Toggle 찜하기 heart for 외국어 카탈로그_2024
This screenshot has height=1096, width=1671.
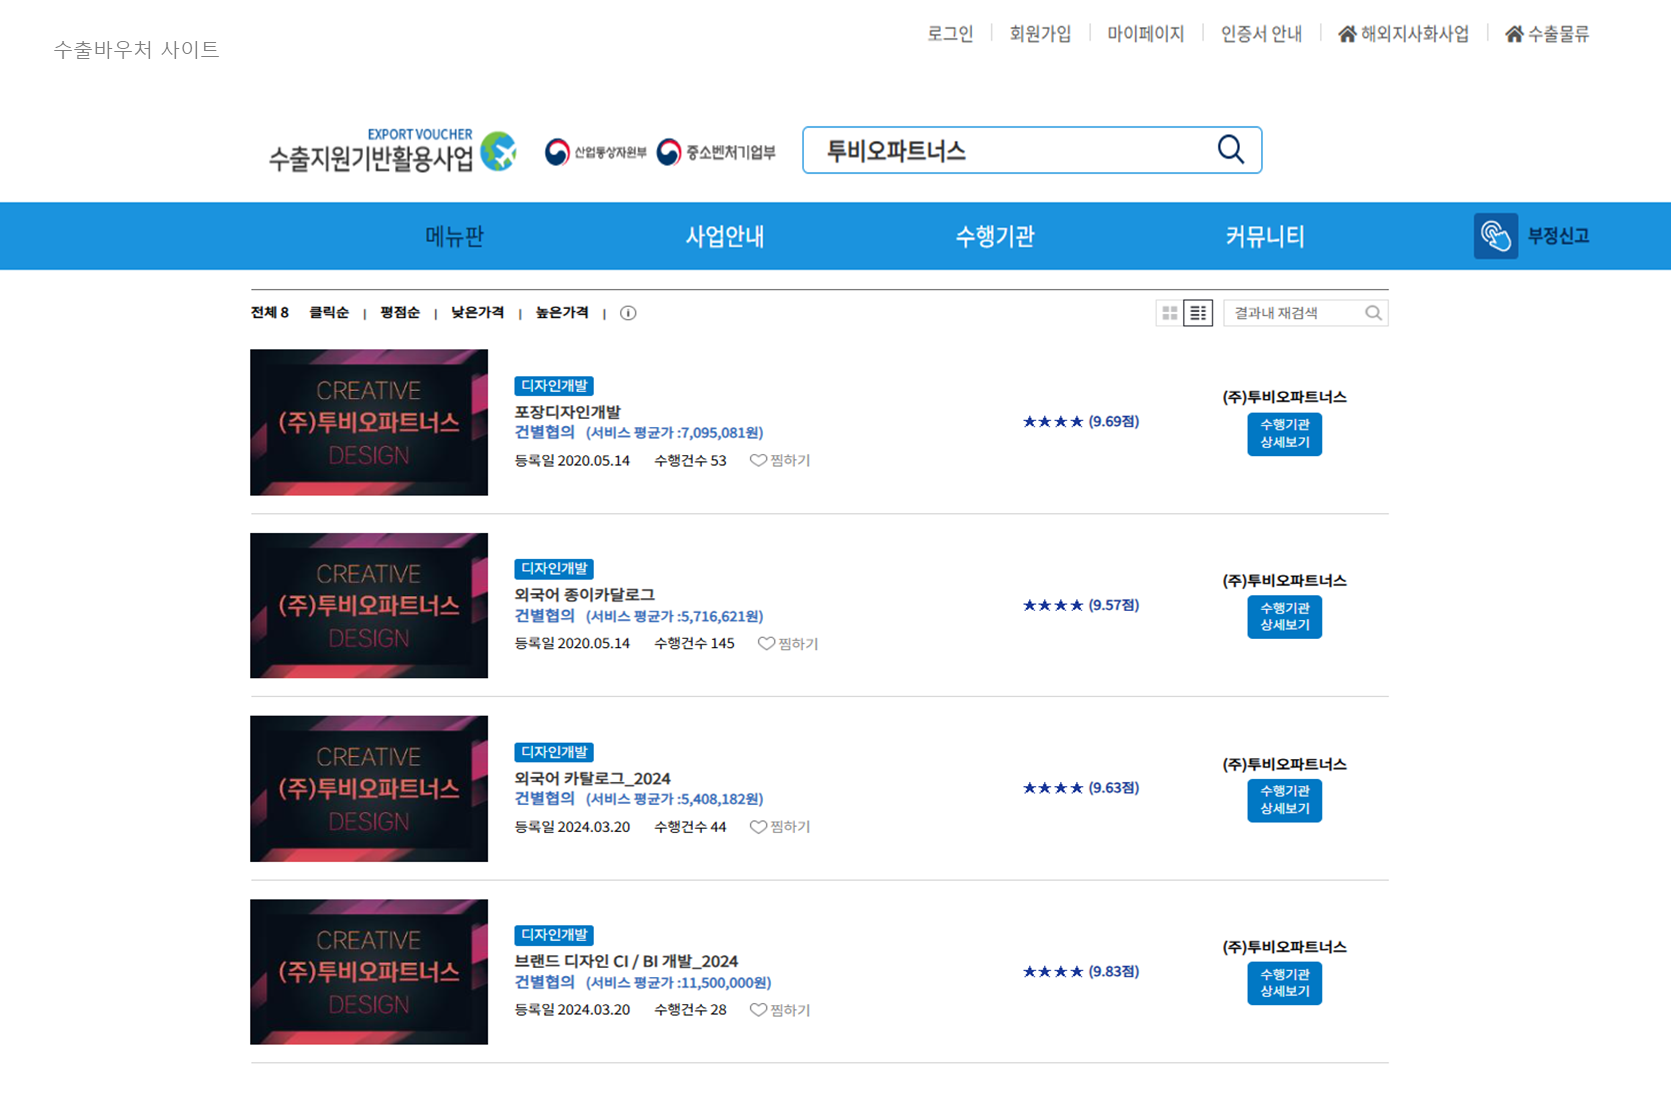[758, 827]
